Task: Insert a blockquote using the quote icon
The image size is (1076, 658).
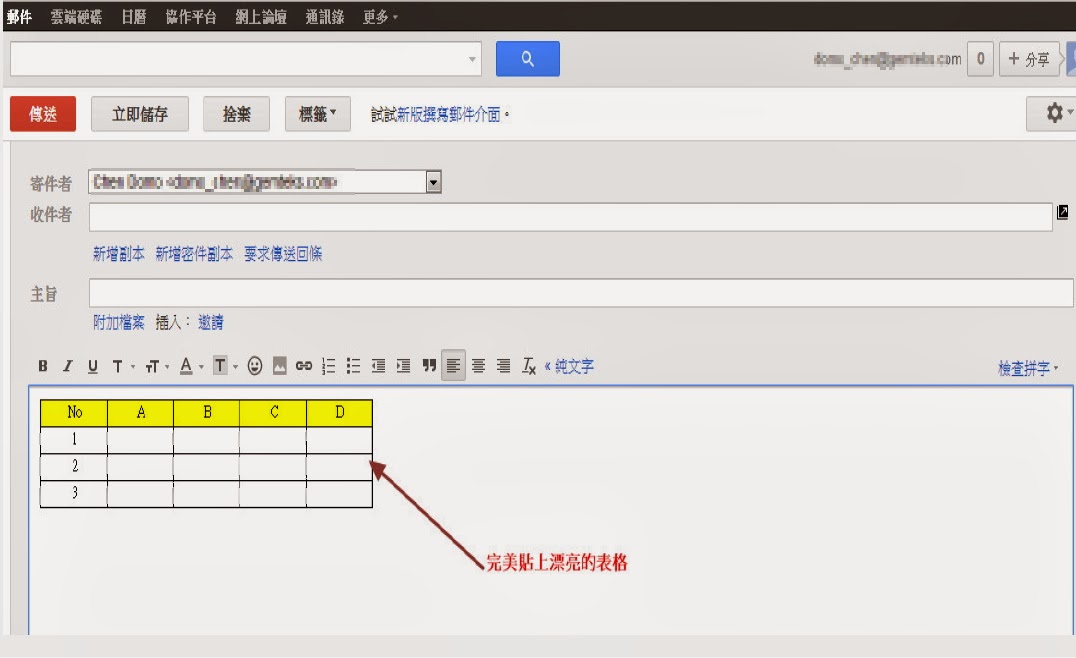Action: (428, 365)
